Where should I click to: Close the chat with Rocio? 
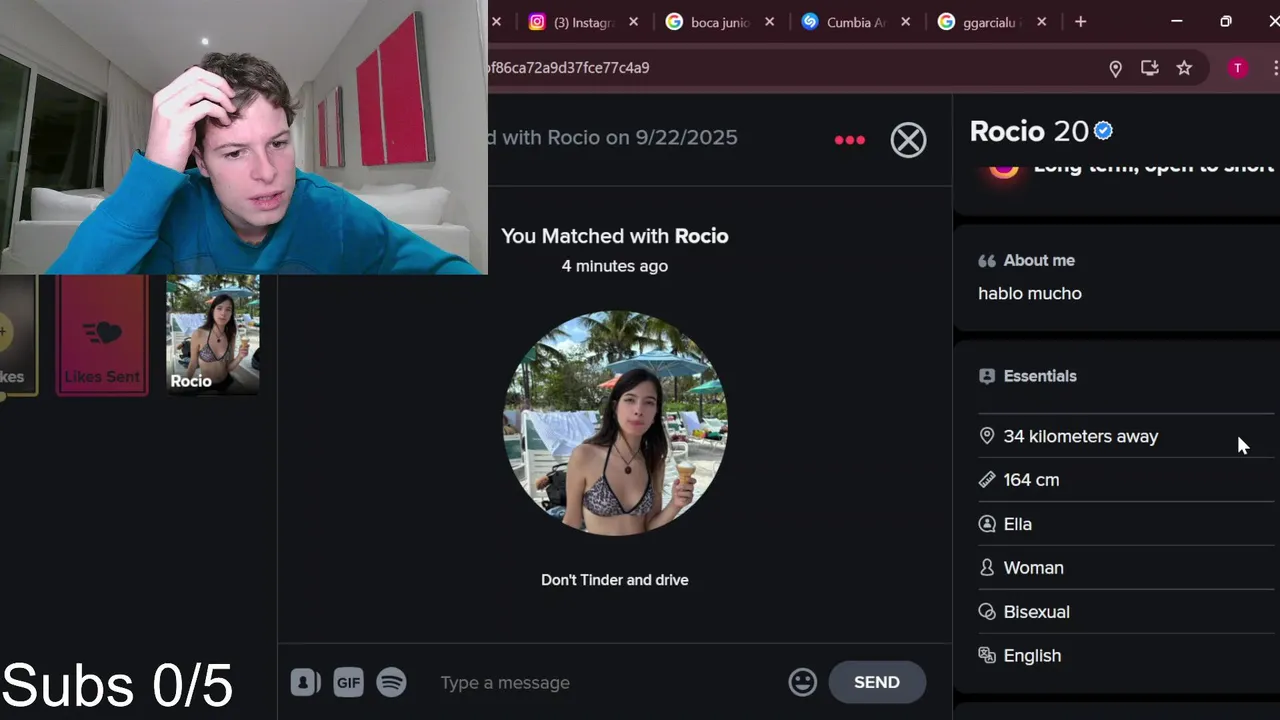click(908, 140)
